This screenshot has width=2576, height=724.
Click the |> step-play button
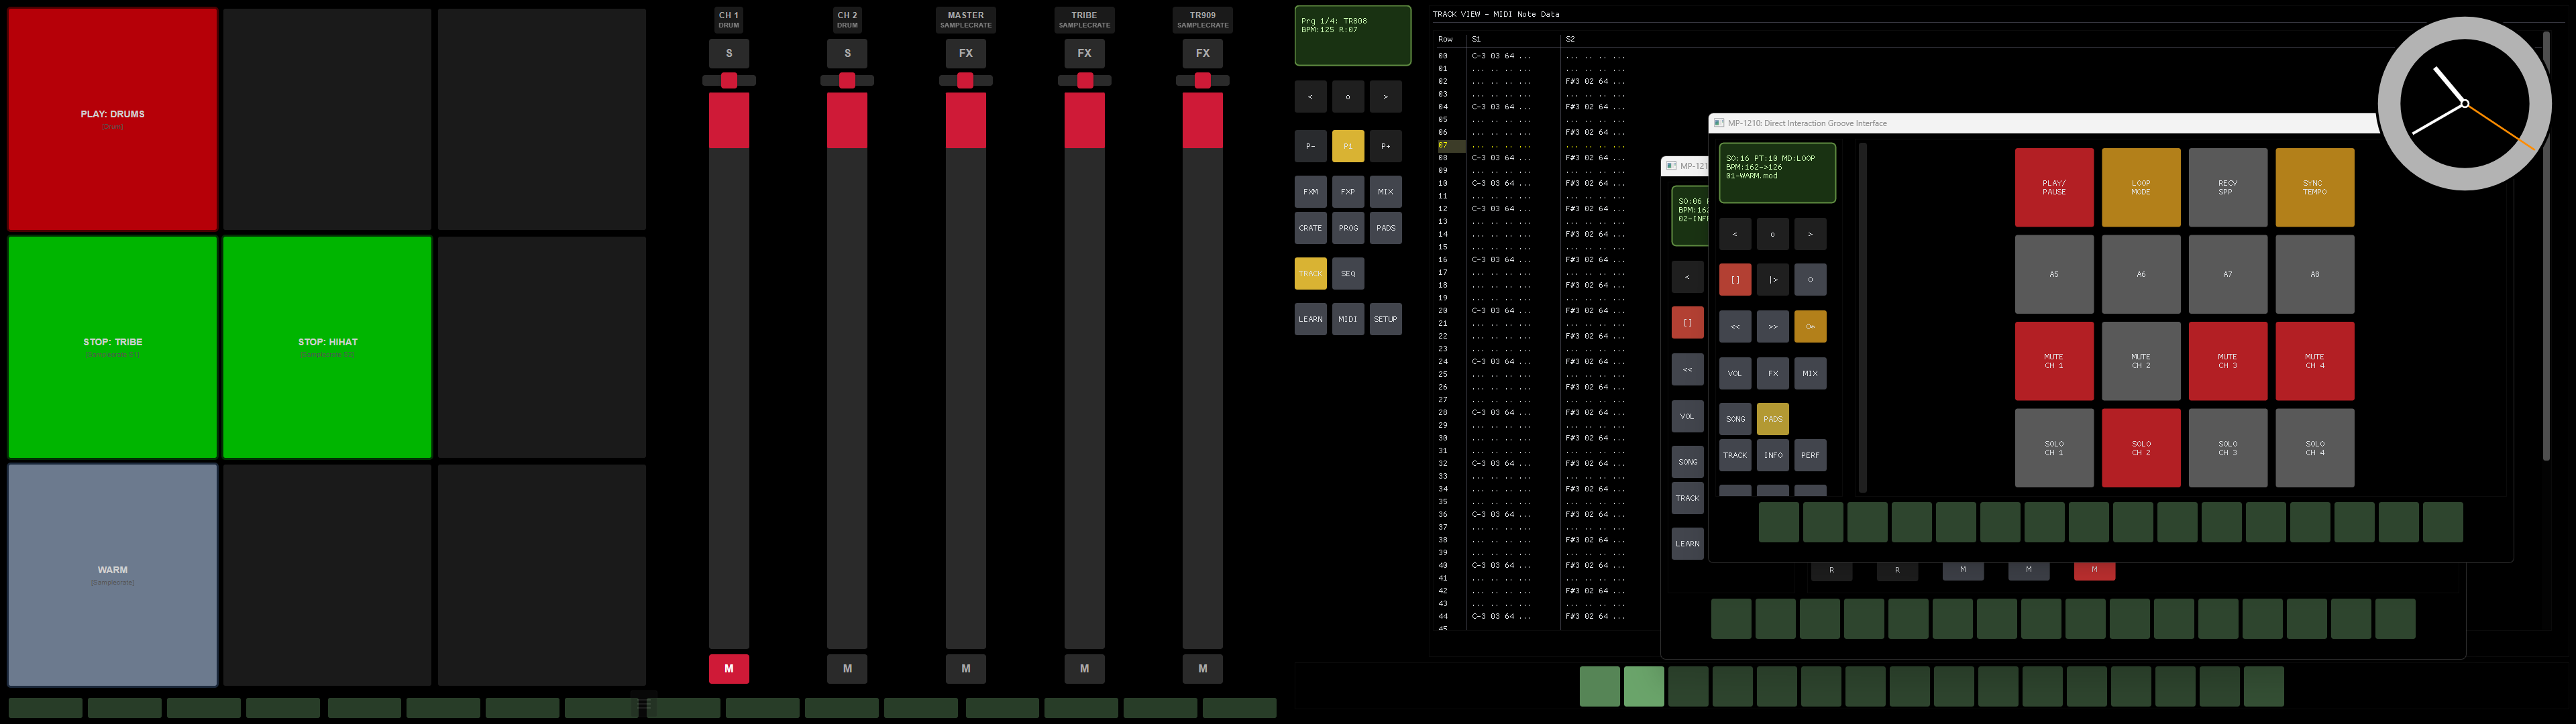[x=1772, y=280]
